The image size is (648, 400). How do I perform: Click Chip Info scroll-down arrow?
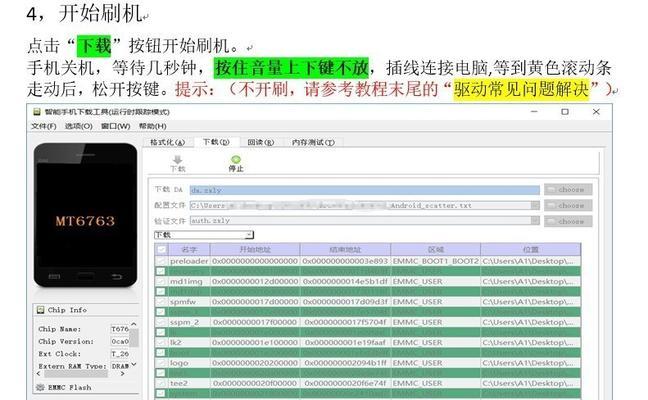pyautogui.click(x=134, y=364)
